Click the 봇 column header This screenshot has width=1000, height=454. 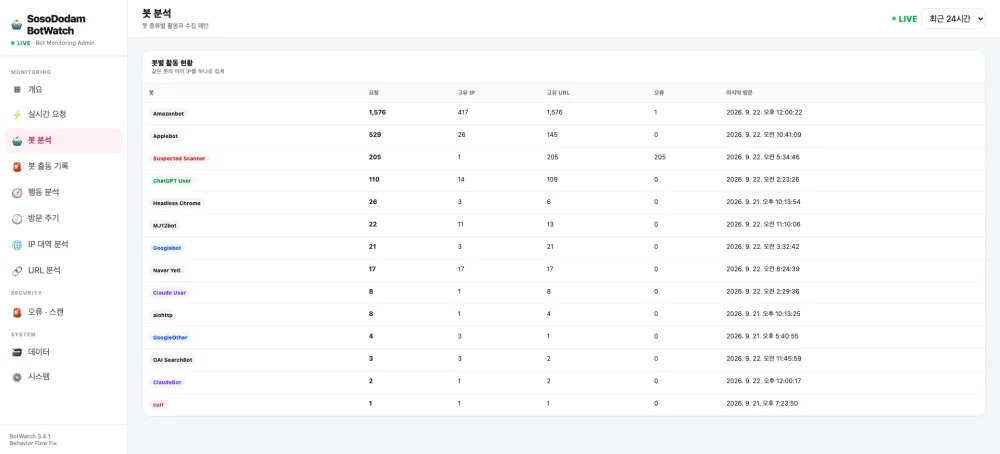point(151,93)
